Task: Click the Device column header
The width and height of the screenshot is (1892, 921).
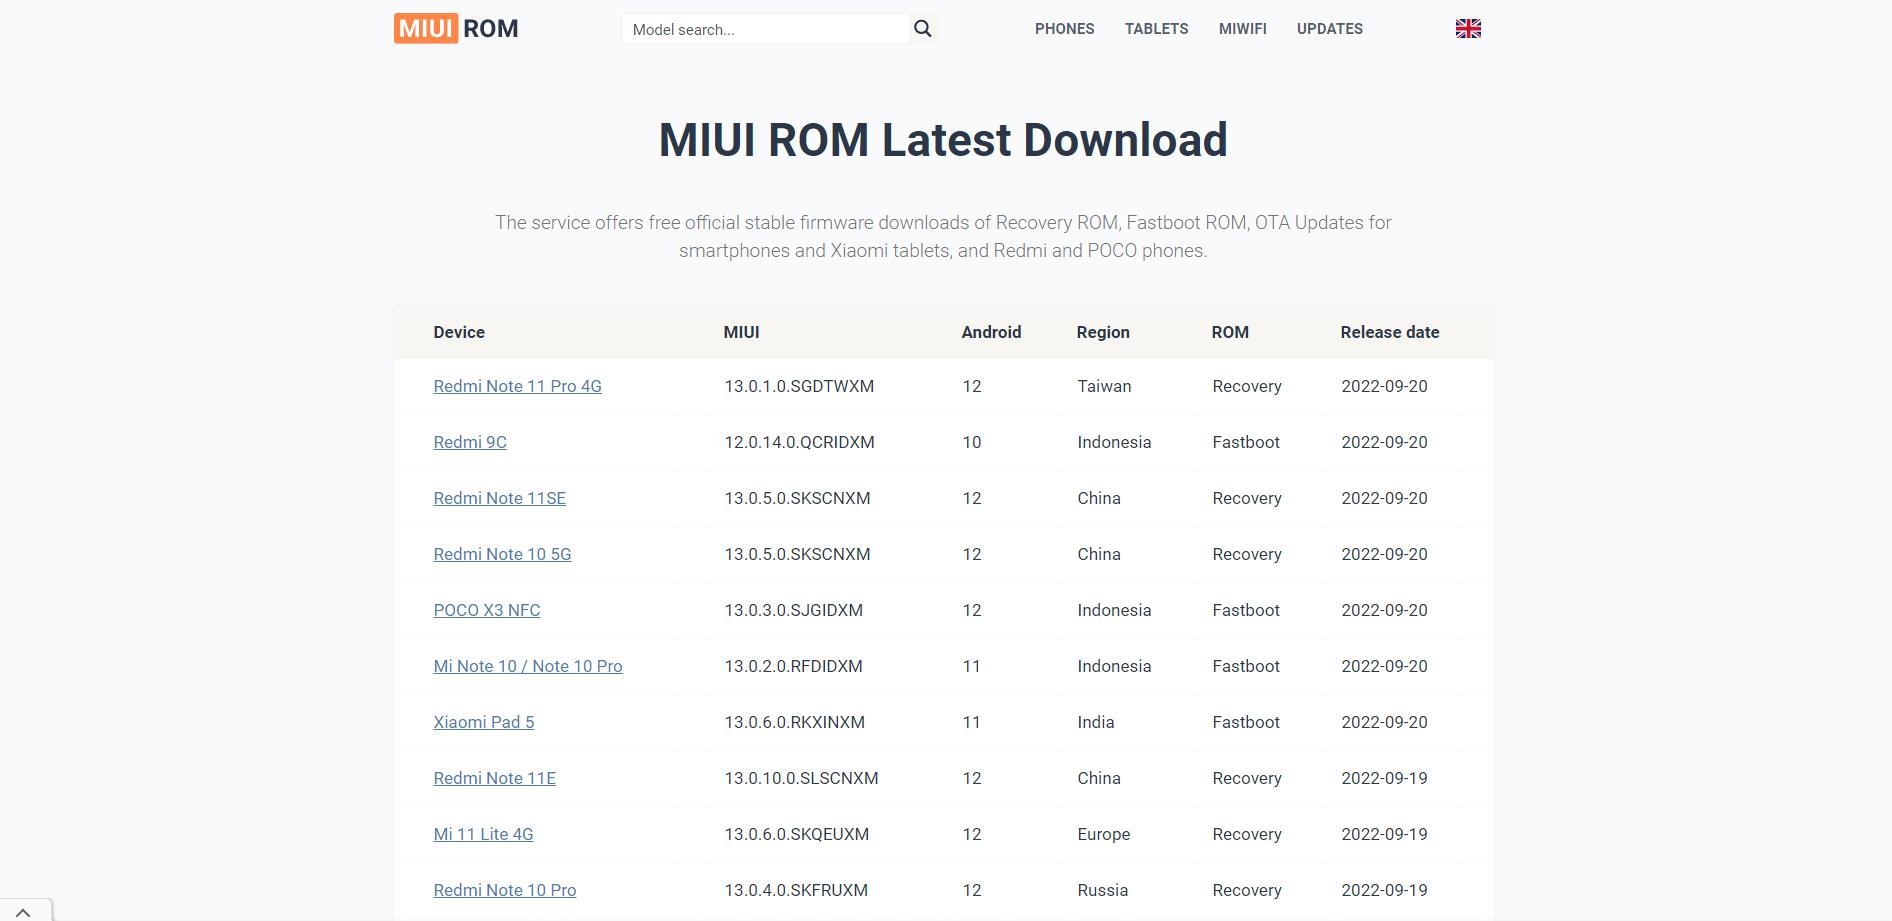Action: [x=459, y=332]
